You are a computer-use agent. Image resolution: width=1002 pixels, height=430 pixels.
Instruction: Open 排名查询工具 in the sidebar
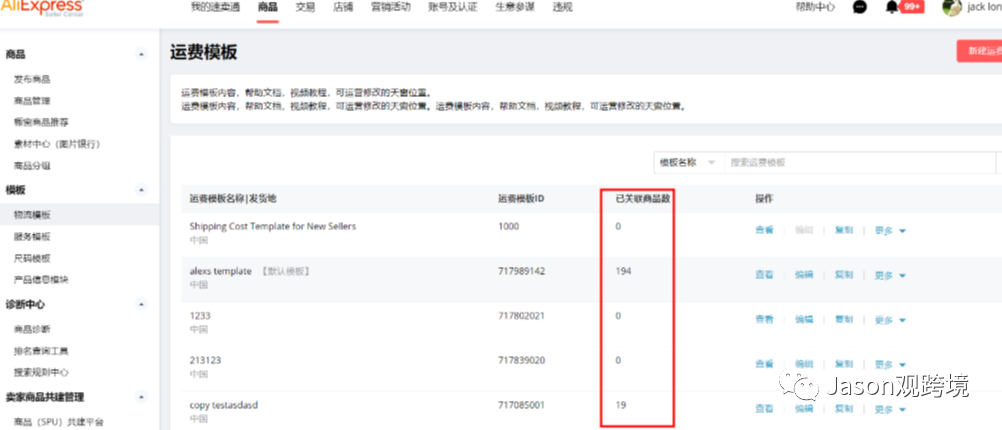pos(41,351)
